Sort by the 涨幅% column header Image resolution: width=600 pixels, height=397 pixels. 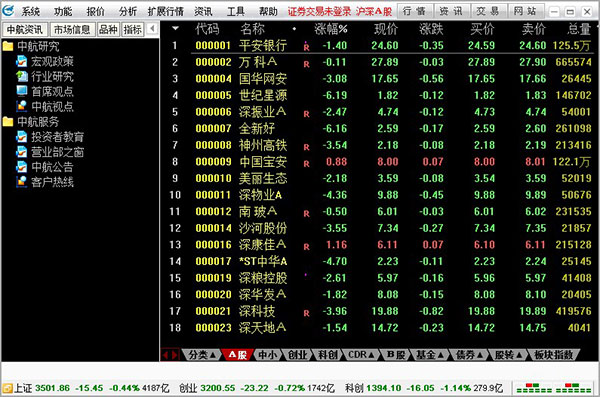tap(331, 29)
